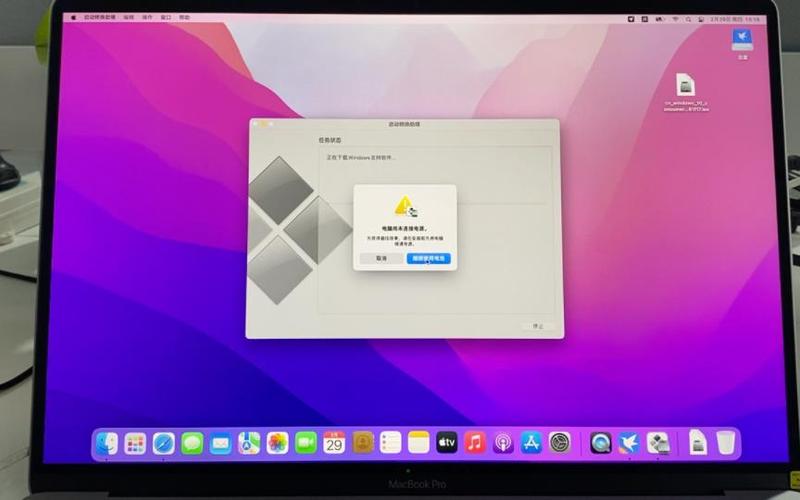Open the Music app in the Dock

click(475, 443)
